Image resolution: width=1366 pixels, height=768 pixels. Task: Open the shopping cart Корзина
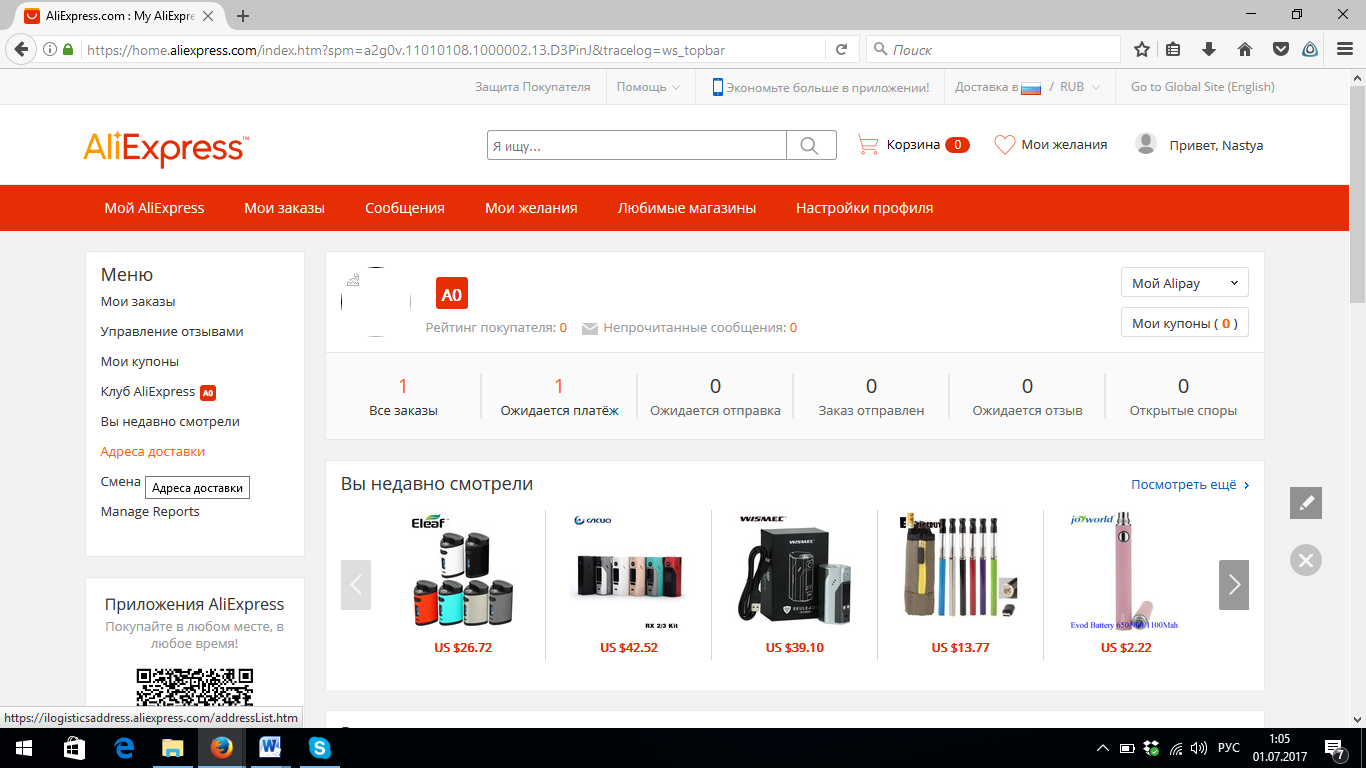913,145
